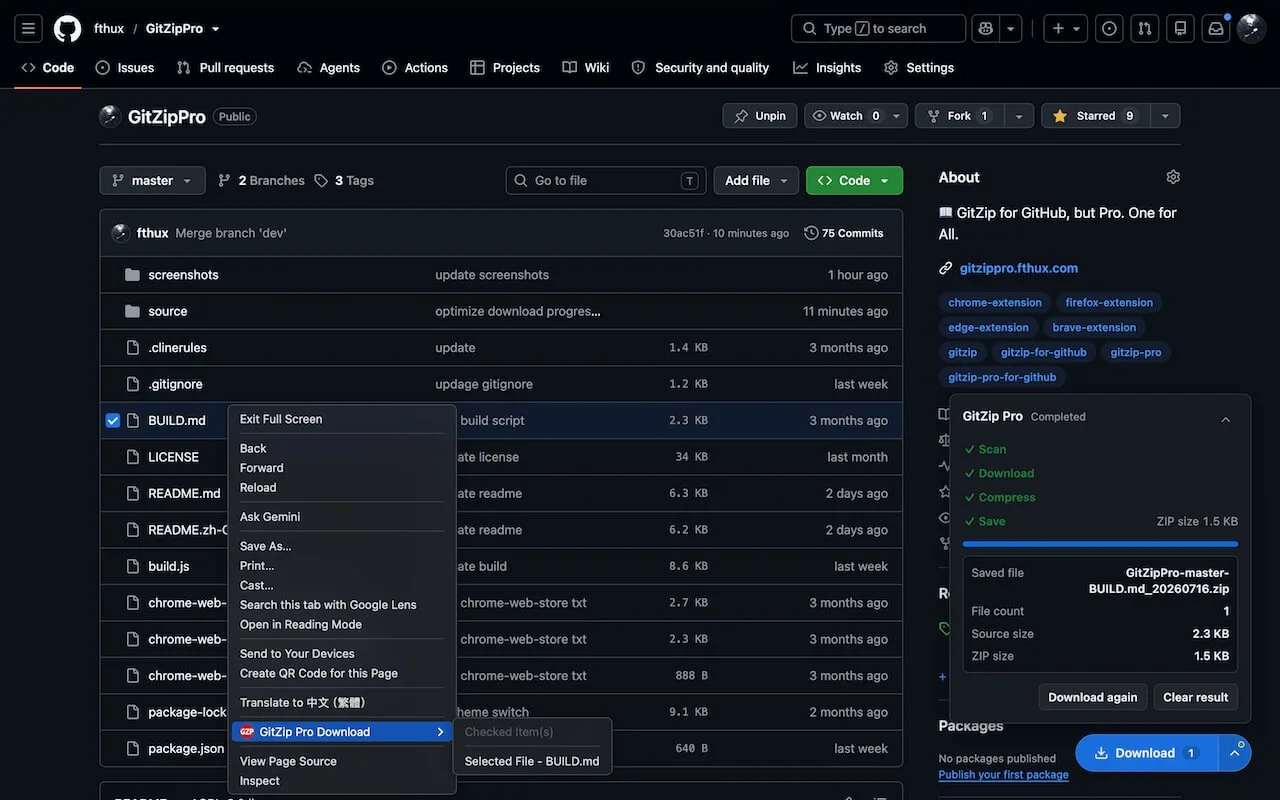
Task: Open the package.json file
Action: pyautogui.click(x=186, y=749)
